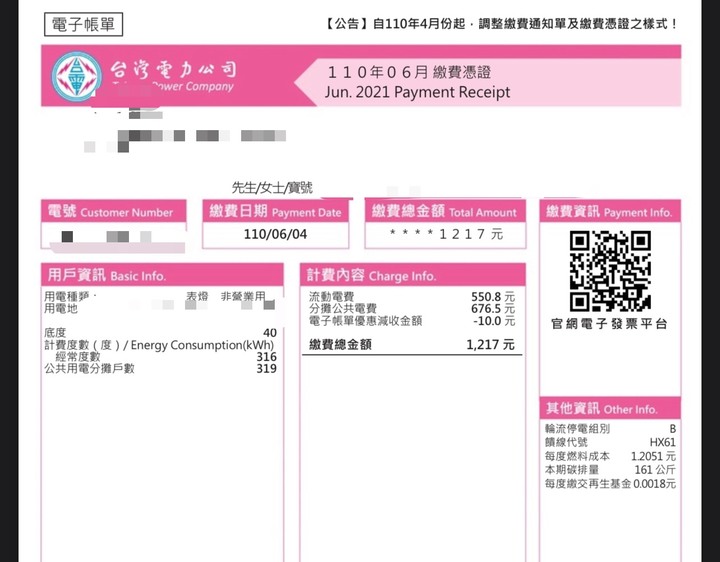The height and width of the screenshot is (562, 720).
Task: Click the 輪流停電組別 value B
Action: tap(672, 429)
